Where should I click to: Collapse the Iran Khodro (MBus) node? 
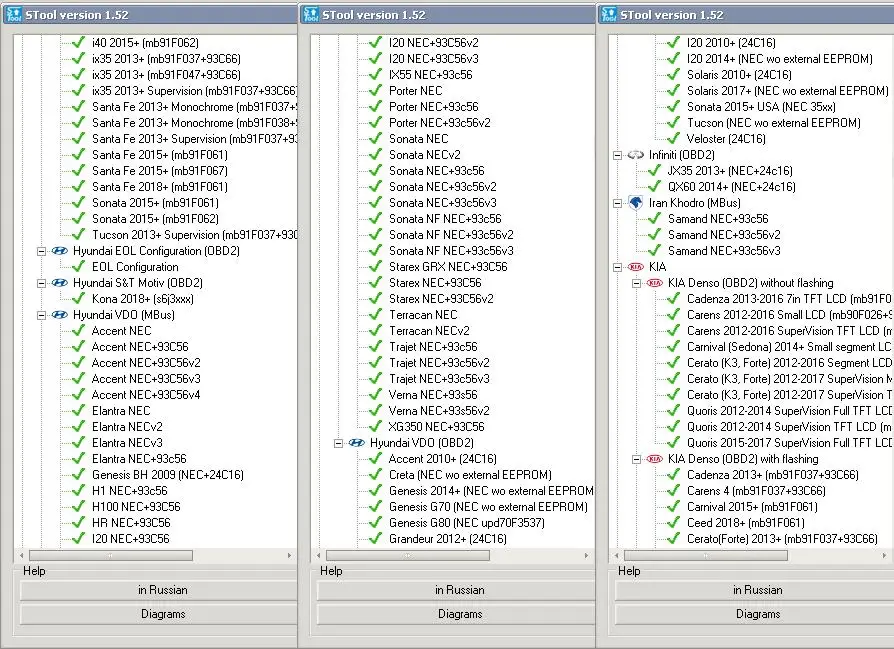click(x=617, y=203)
